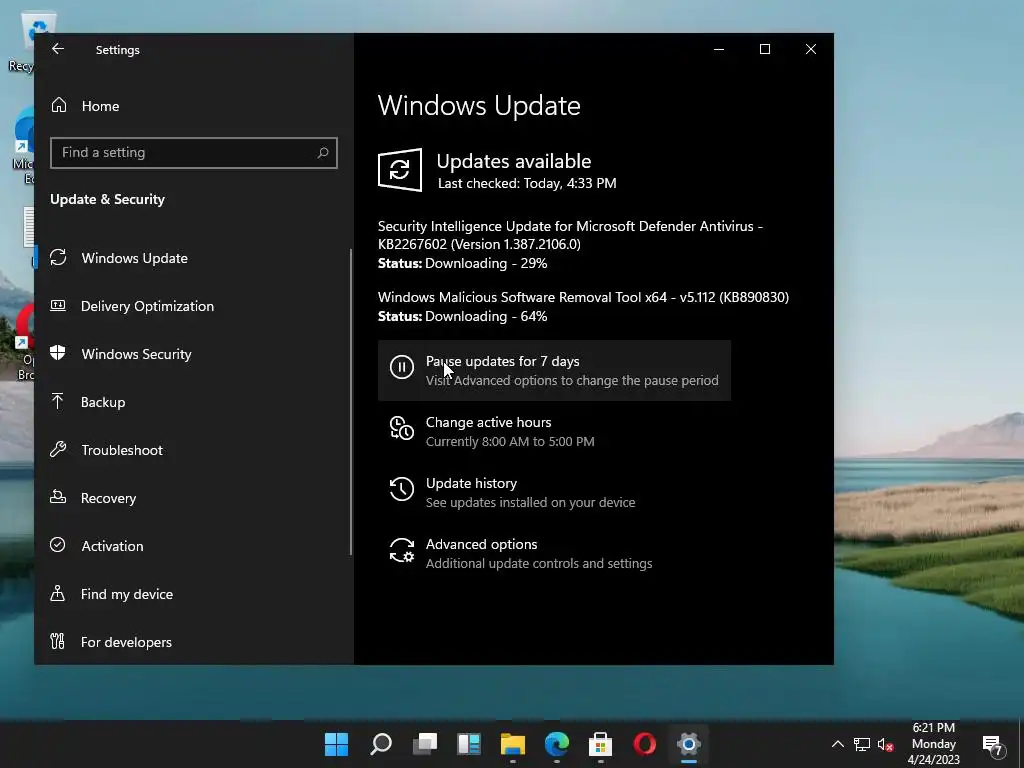Open Advanced options link
The width and height of the screenshot is (1024, 768).
(x=554, y=553)
